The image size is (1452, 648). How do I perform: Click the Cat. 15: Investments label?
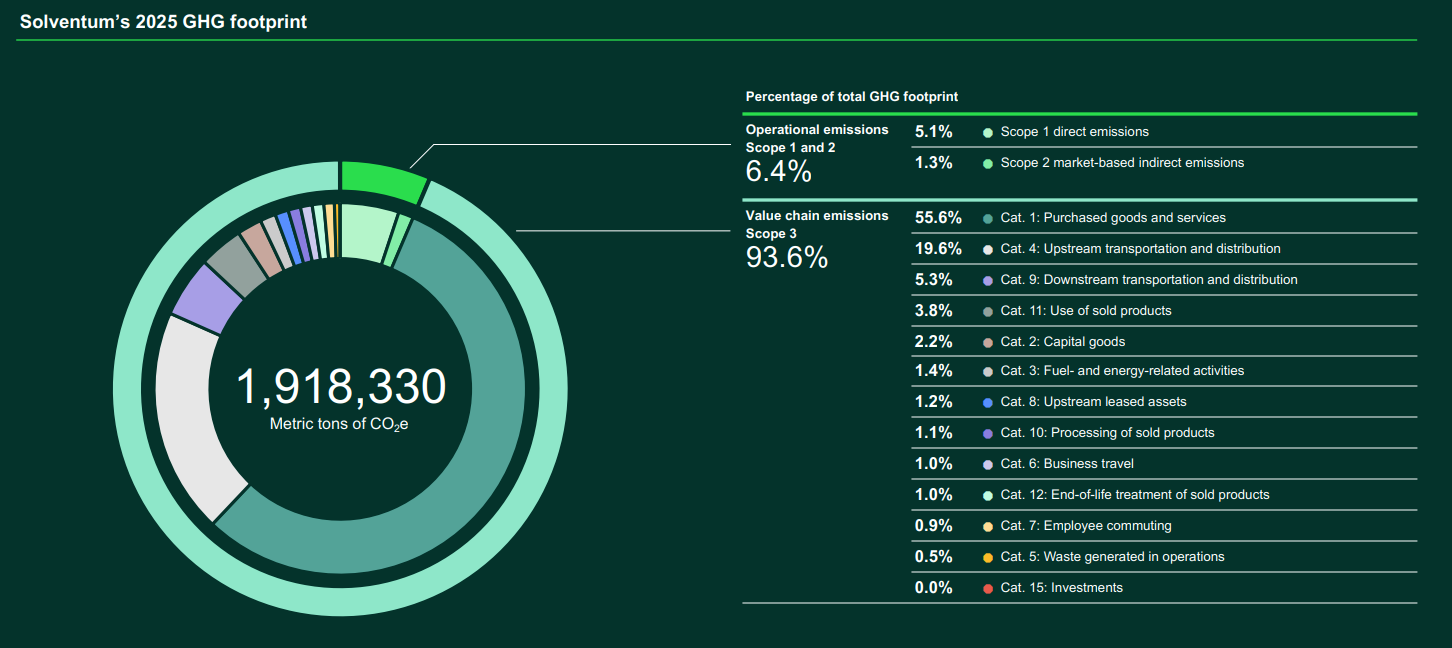click(x=1062, y=588)
